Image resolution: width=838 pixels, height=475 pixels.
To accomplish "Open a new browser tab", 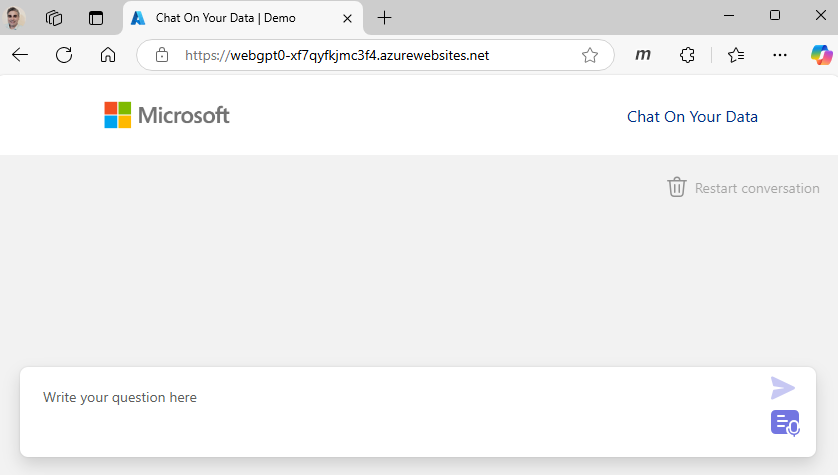I will point(384,17).
